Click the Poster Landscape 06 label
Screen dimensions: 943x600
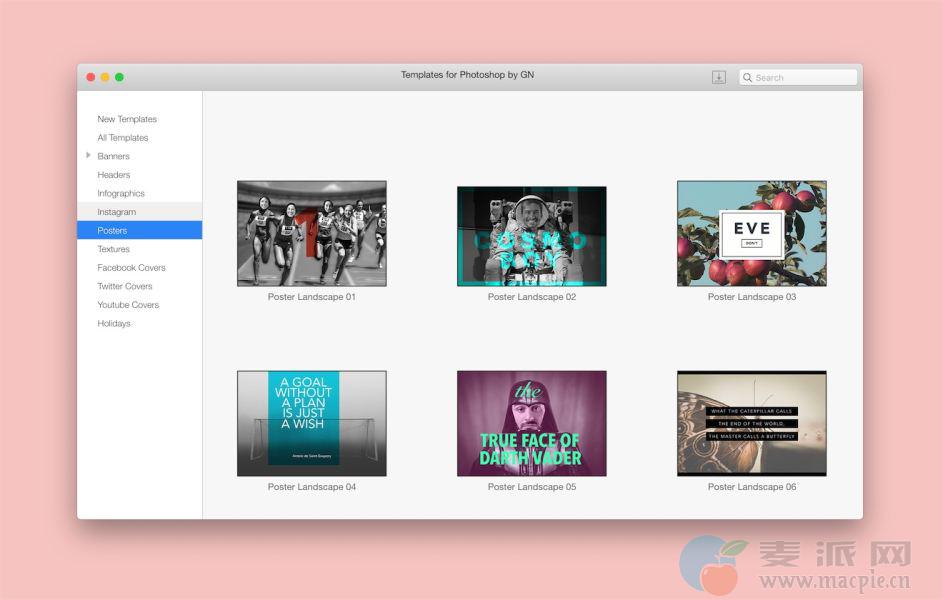751,487
